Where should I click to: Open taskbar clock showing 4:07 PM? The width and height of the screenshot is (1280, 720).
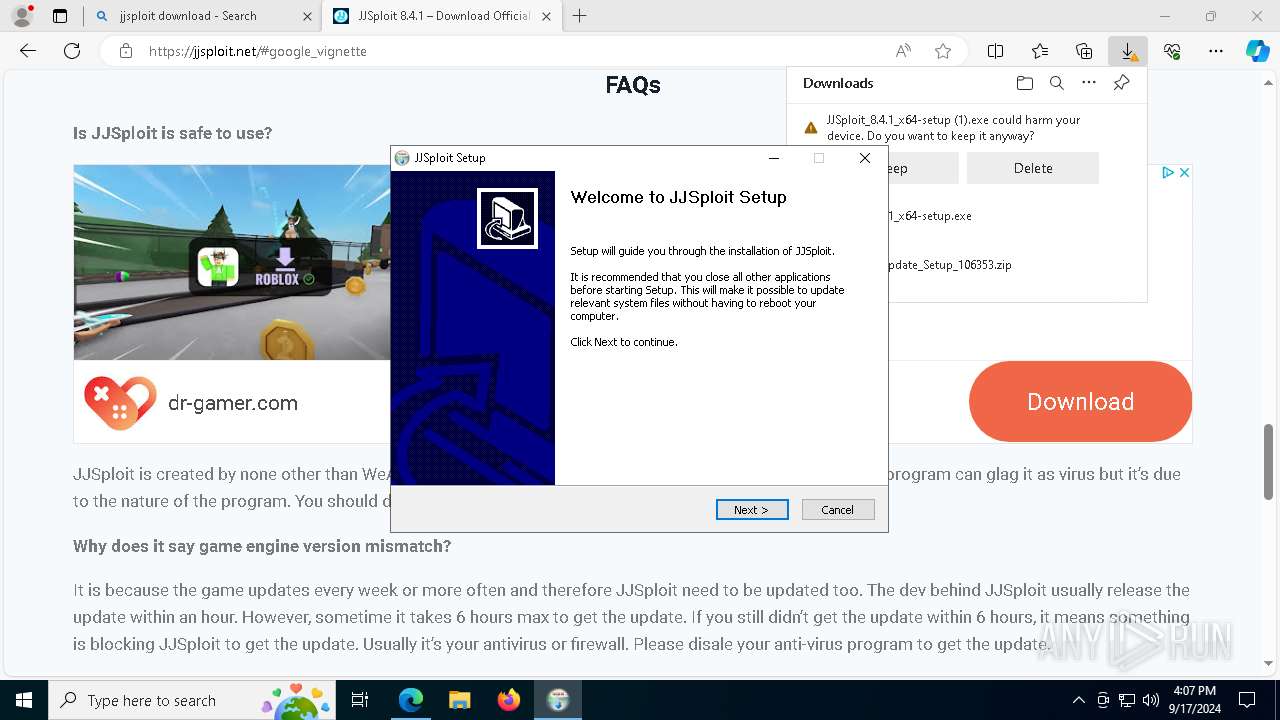tap(1193, 700)
